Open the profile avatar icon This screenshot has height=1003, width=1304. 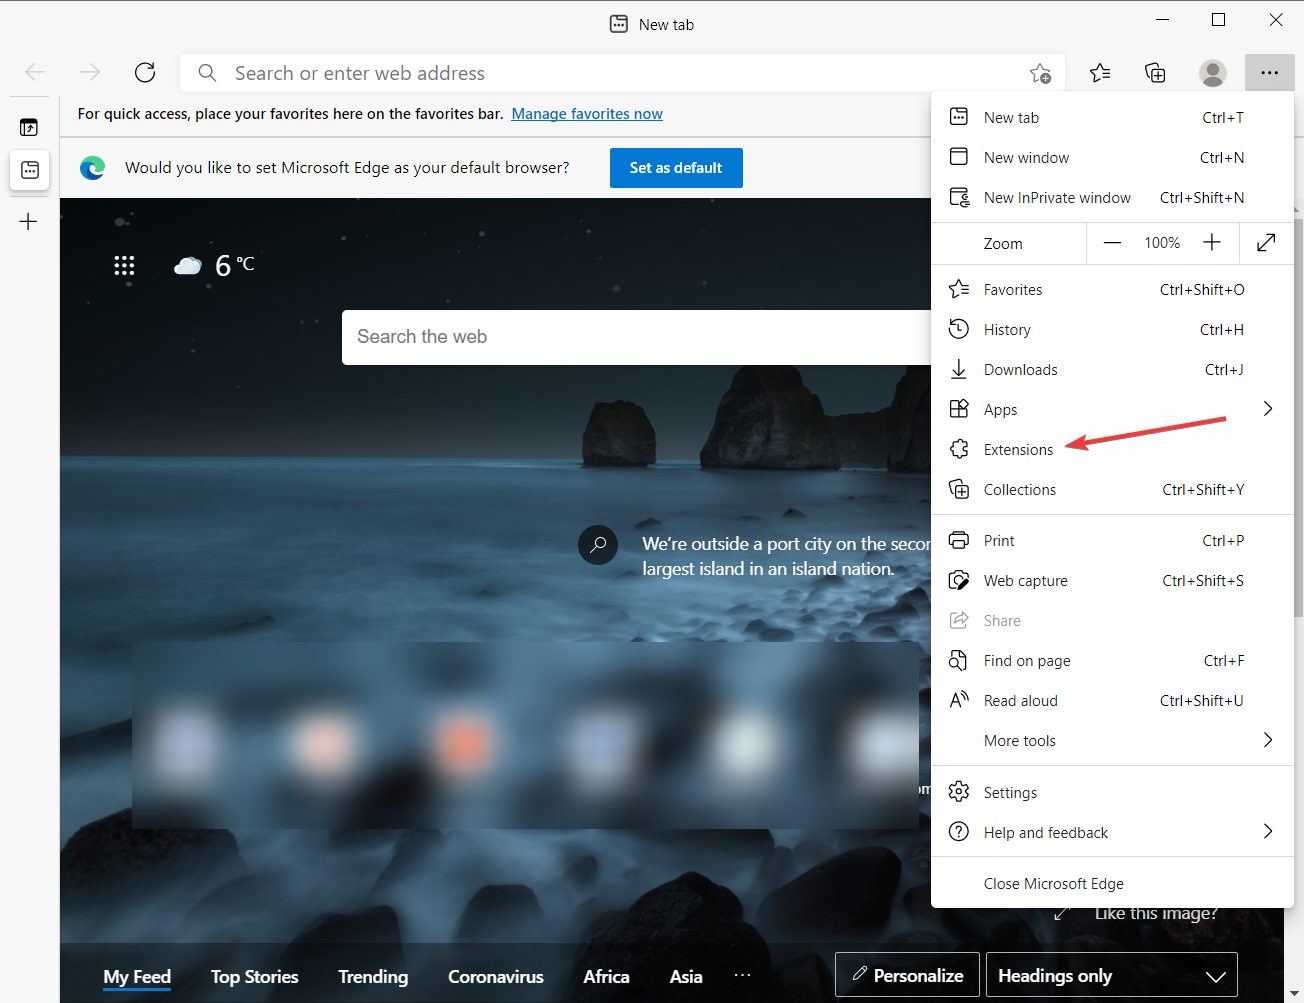pyautogui.click(x=1213, y=72)
